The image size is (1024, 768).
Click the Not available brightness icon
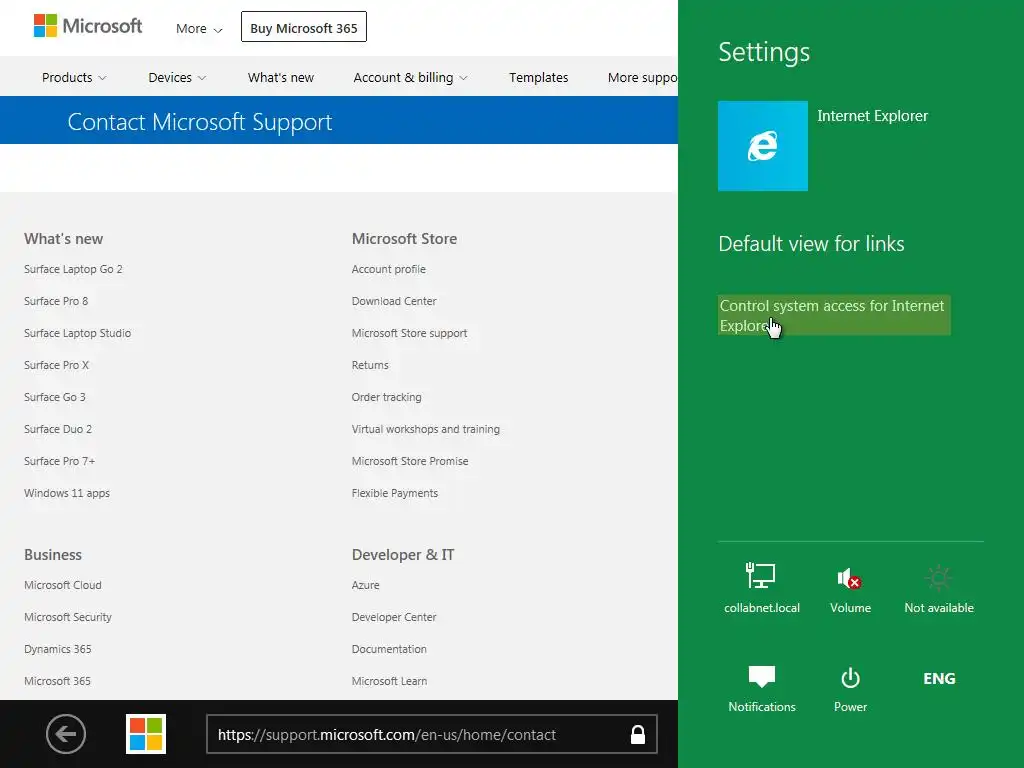click(938, 588)
